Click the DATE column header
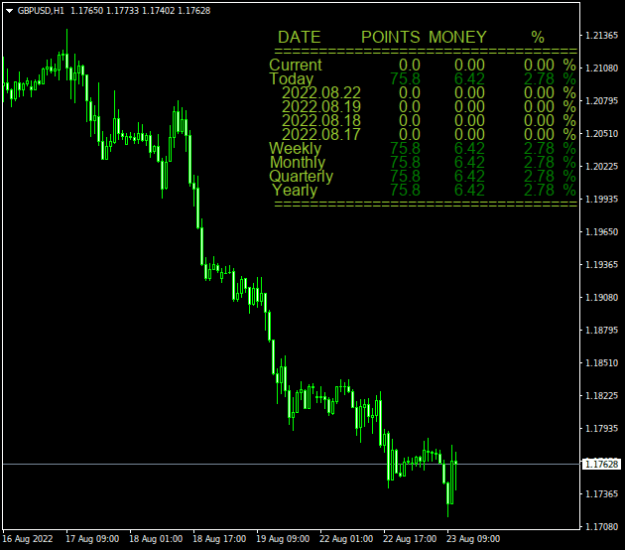Viewport: 625px width, 550px height. coord(299,37)
